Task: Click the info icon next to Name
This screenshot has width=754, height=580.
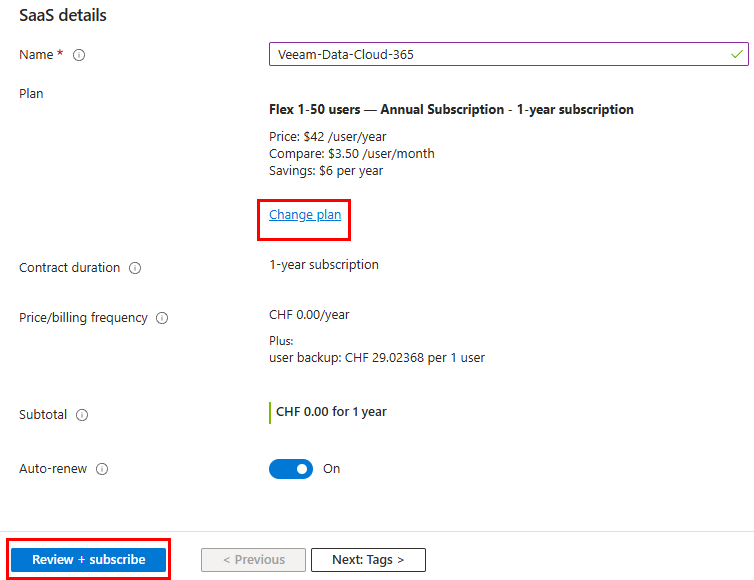Action: pos(79,55)
